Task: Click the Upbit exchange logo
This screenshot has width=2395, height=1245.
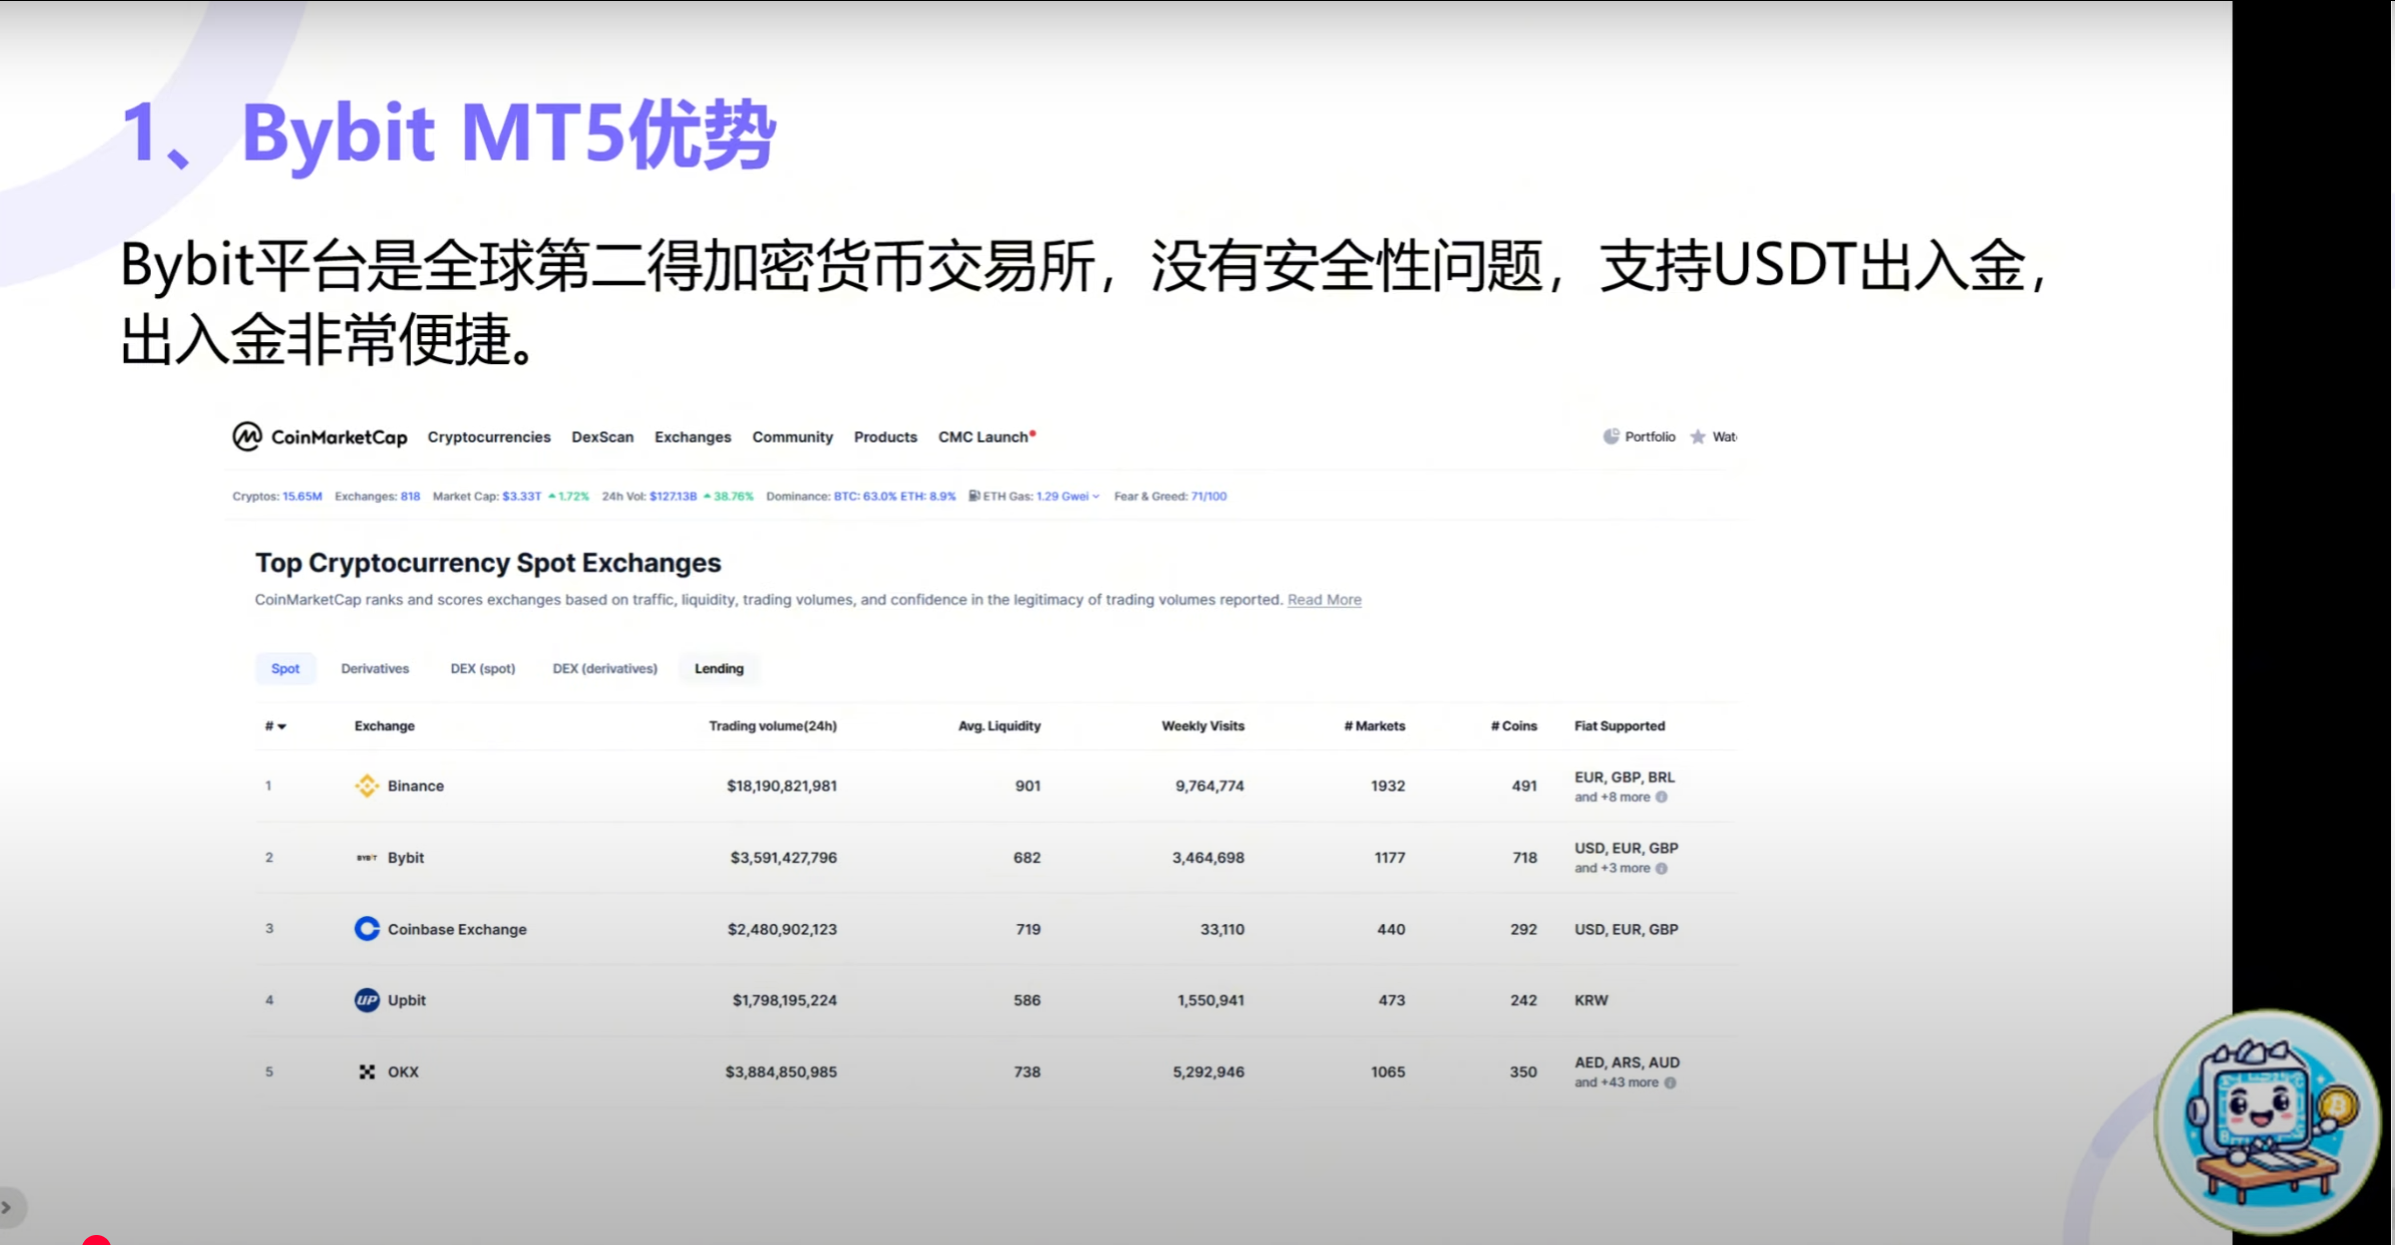Action: 367,1000
